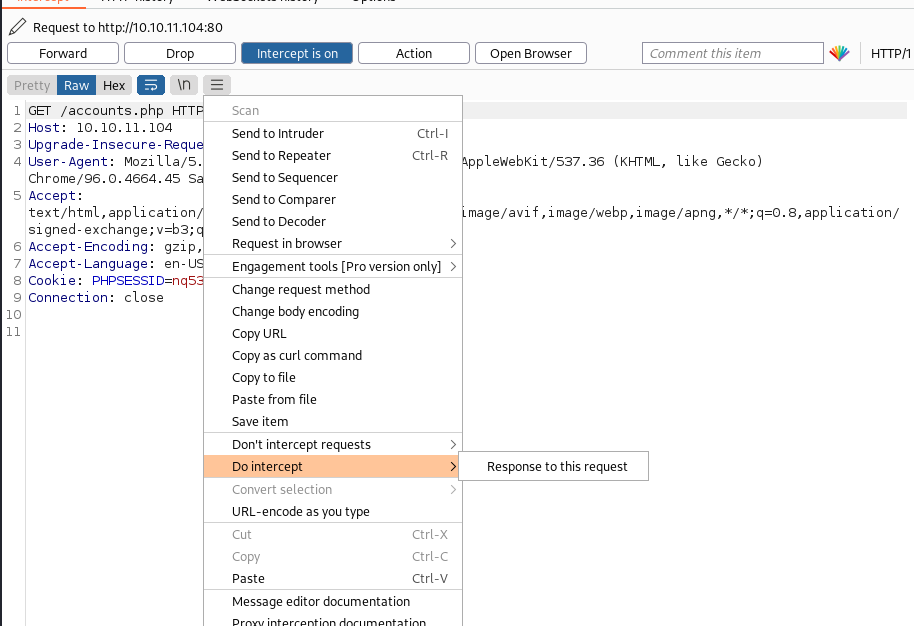Open the multicolor highlight picker icon
Screen dimensions: 914x626
tap(839, 54)
